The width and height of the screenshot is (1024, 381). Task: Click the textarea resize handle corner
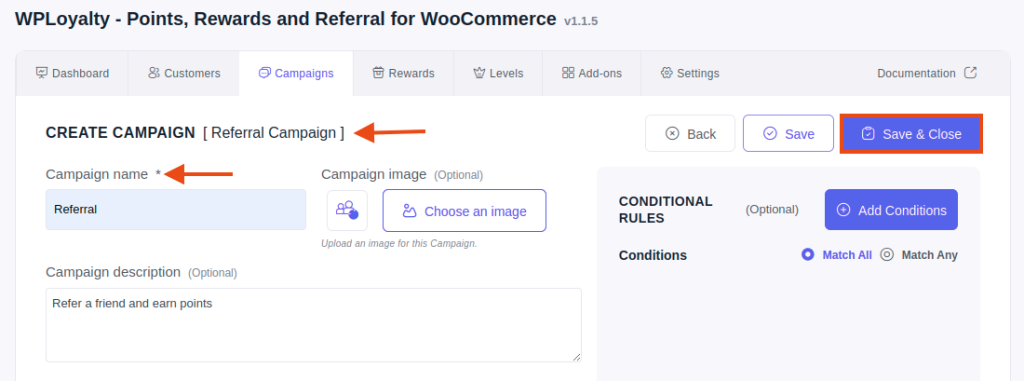(577, 357)
